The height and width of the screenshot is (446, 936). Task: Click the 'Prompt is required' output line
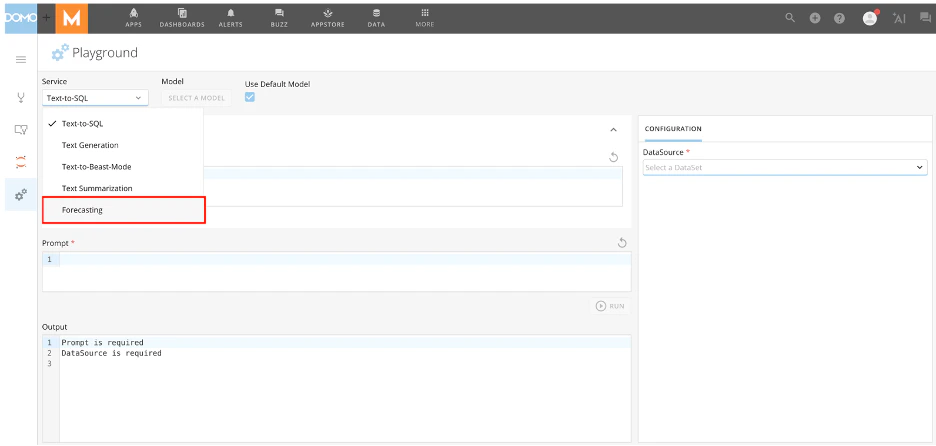click(x=103, y=343)
